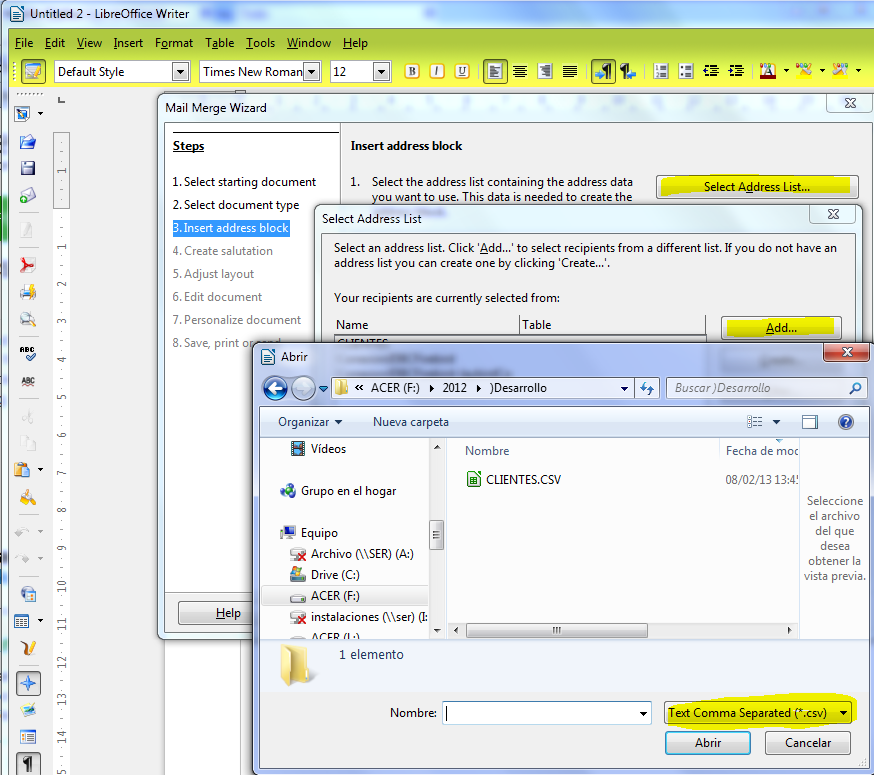Screen dimensions: 874x775
Task: Click the Save floppy disk icon
Action: 28,168
